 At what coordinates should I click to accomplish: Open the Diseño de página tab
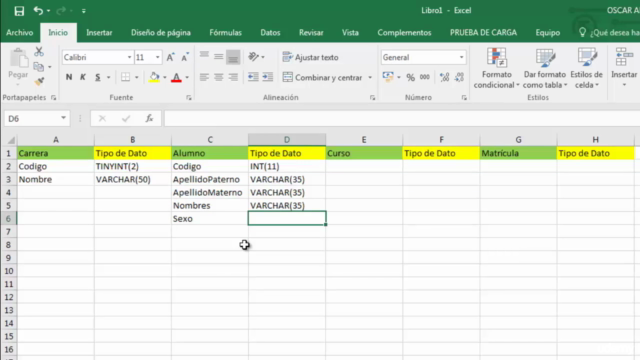click(161, 33)
